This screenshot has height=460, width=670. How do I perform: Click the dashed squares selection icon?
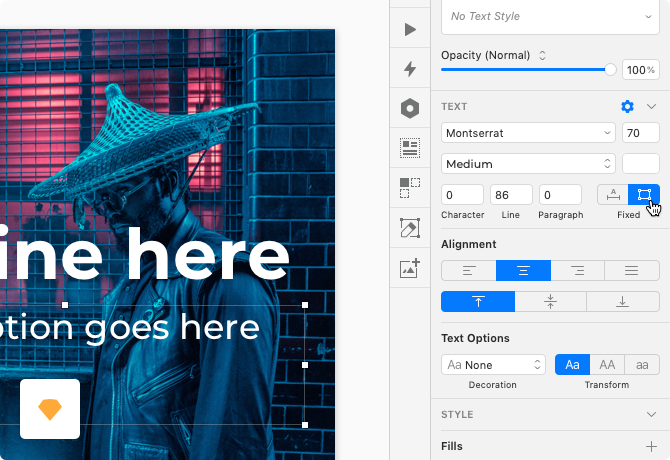point(410,188)
